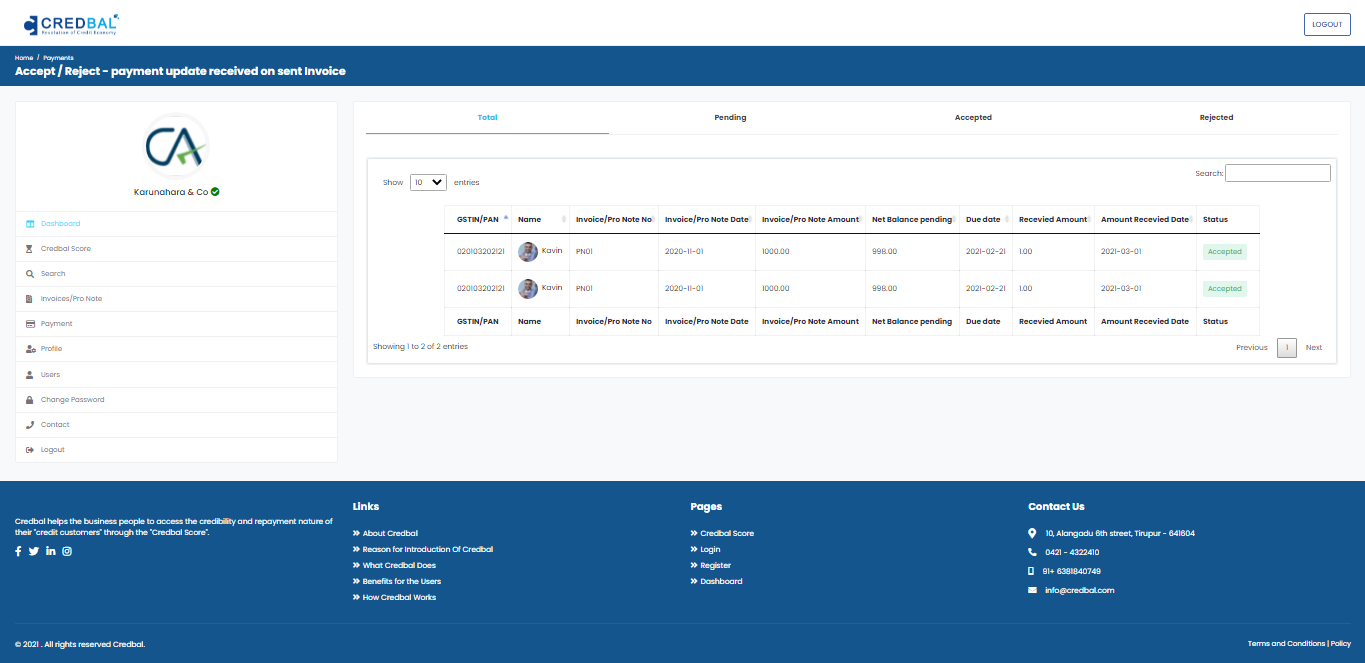
Task: Open the How Credbal Works link
Action: click(x=399, y=597)
